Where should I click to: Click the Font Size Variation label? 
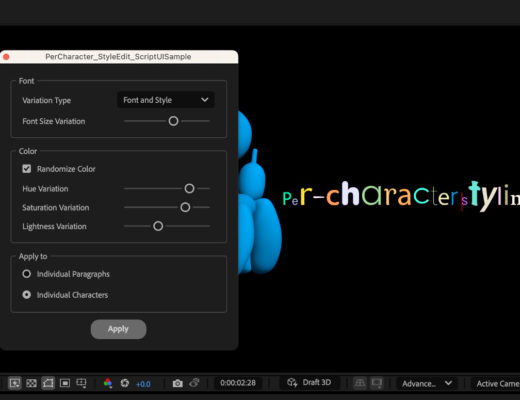coord(54,121)
